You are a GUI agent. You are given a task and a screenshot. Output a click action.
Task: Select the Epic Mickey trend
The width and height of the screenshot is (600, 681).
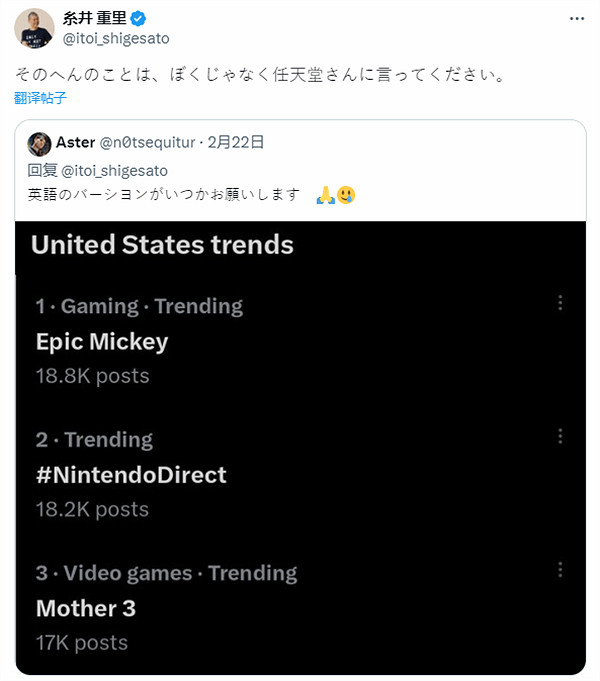click(x=102, y=341)
